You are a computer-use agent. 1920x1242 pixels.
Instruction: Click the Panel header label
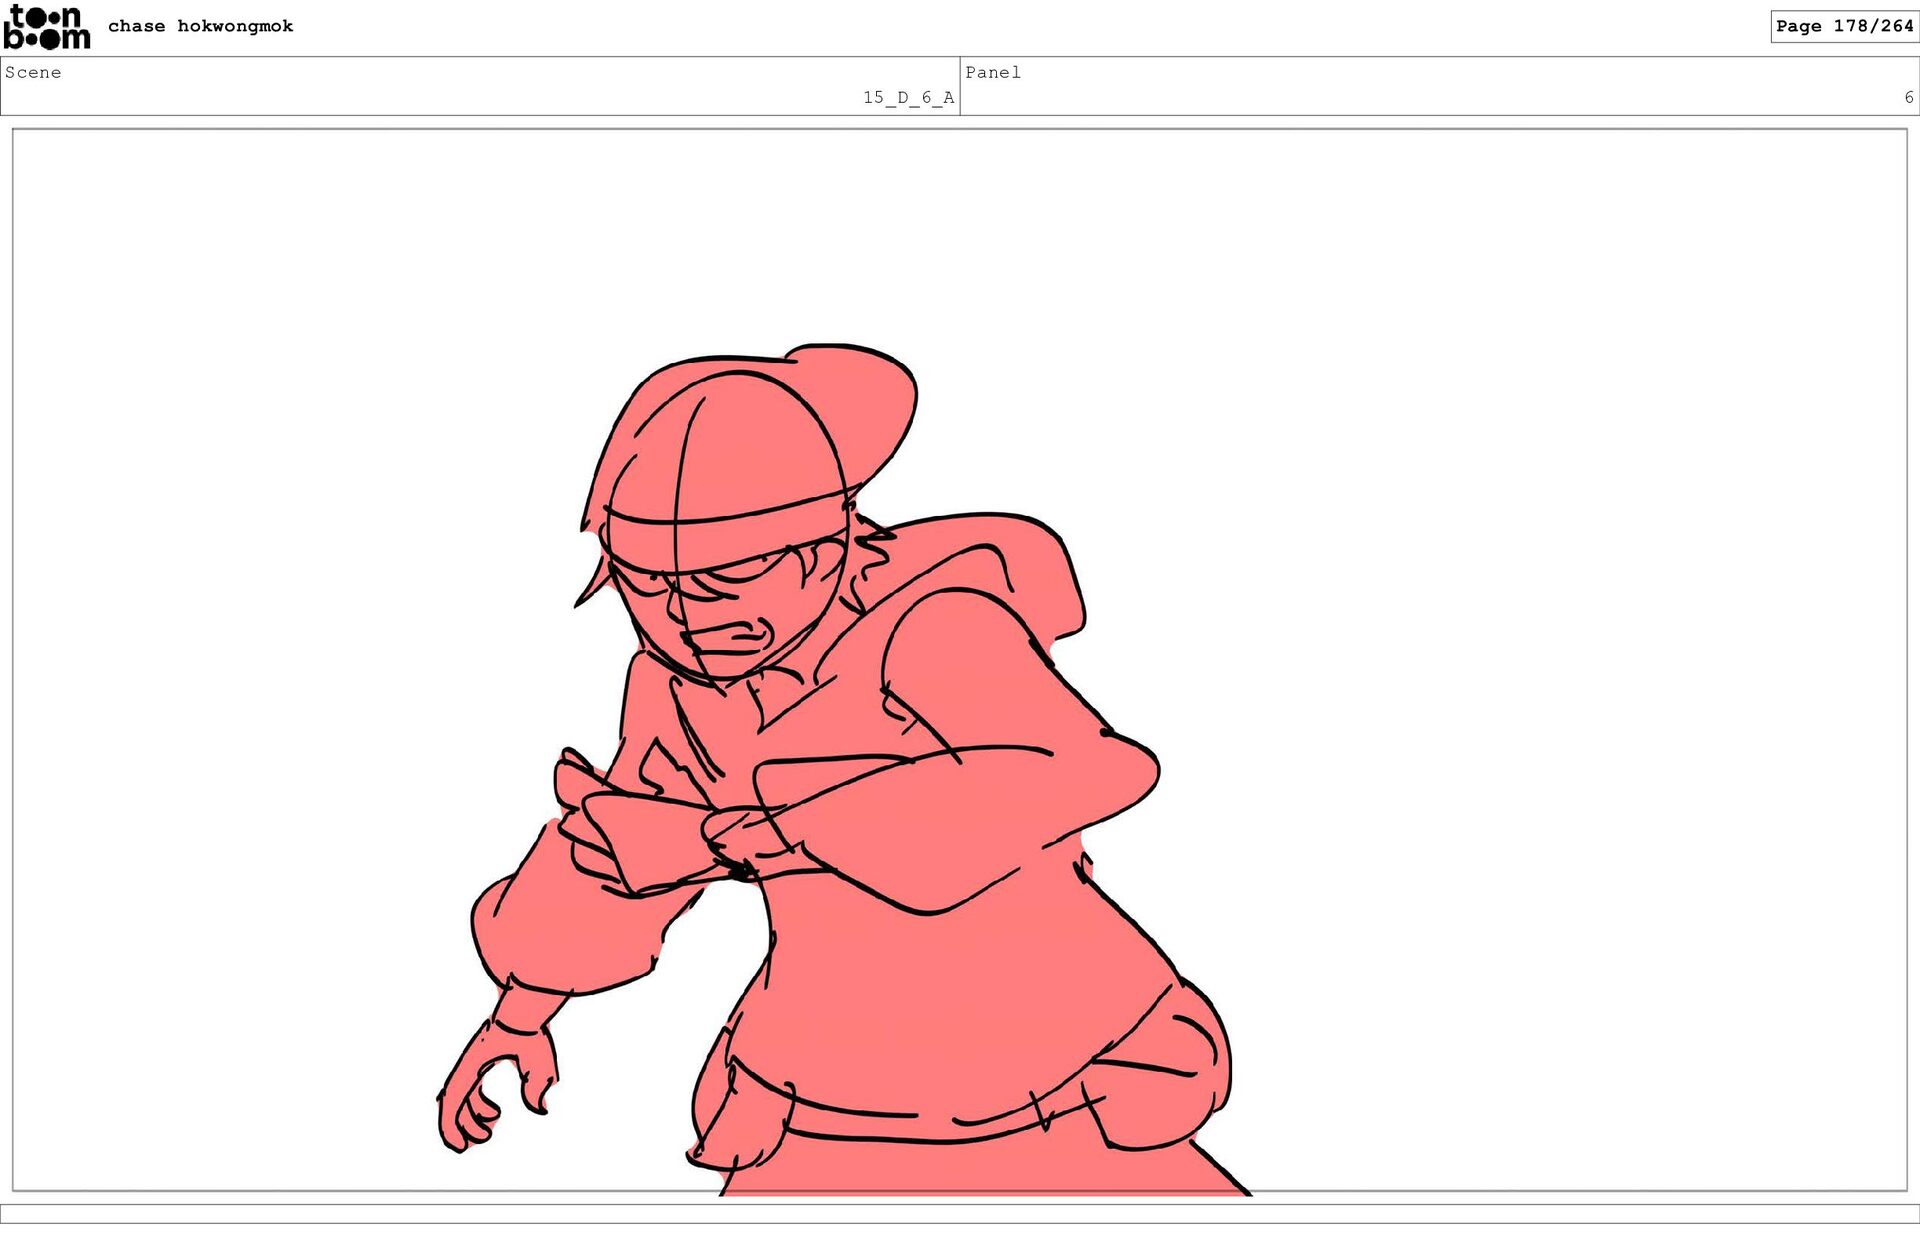(x=992, y=72)
